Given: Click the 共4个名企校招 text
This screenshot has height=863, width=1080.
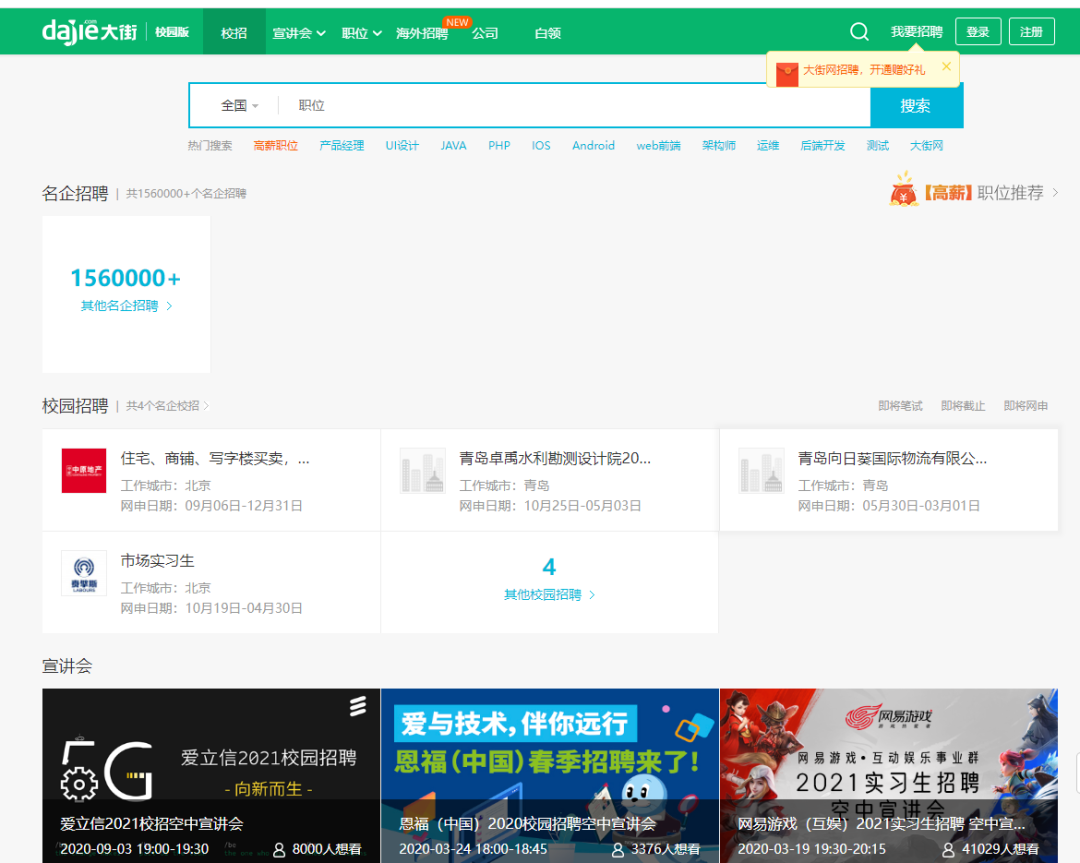Looking at the screenshot, I should click(163, 406).
